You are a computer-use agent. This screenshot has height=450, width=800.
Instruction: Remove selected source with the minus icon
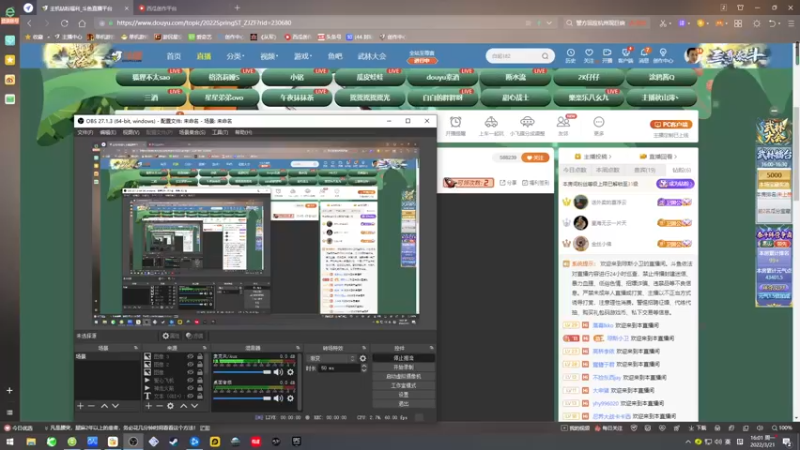point(159,406)
